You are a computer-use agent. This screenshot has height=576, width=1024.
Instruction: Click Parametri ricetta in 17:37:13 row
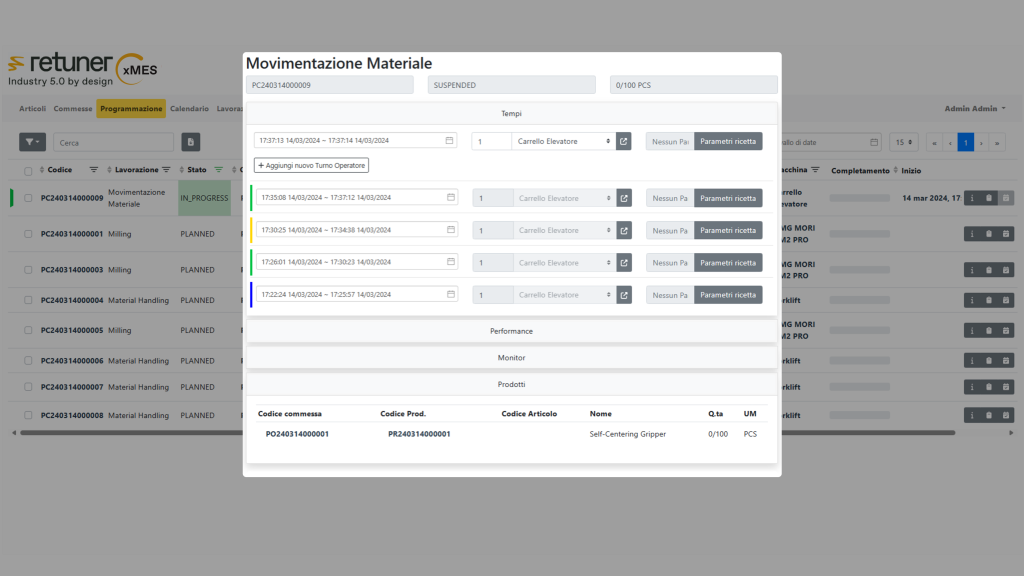pyautogui.click(x=728, y=141)
